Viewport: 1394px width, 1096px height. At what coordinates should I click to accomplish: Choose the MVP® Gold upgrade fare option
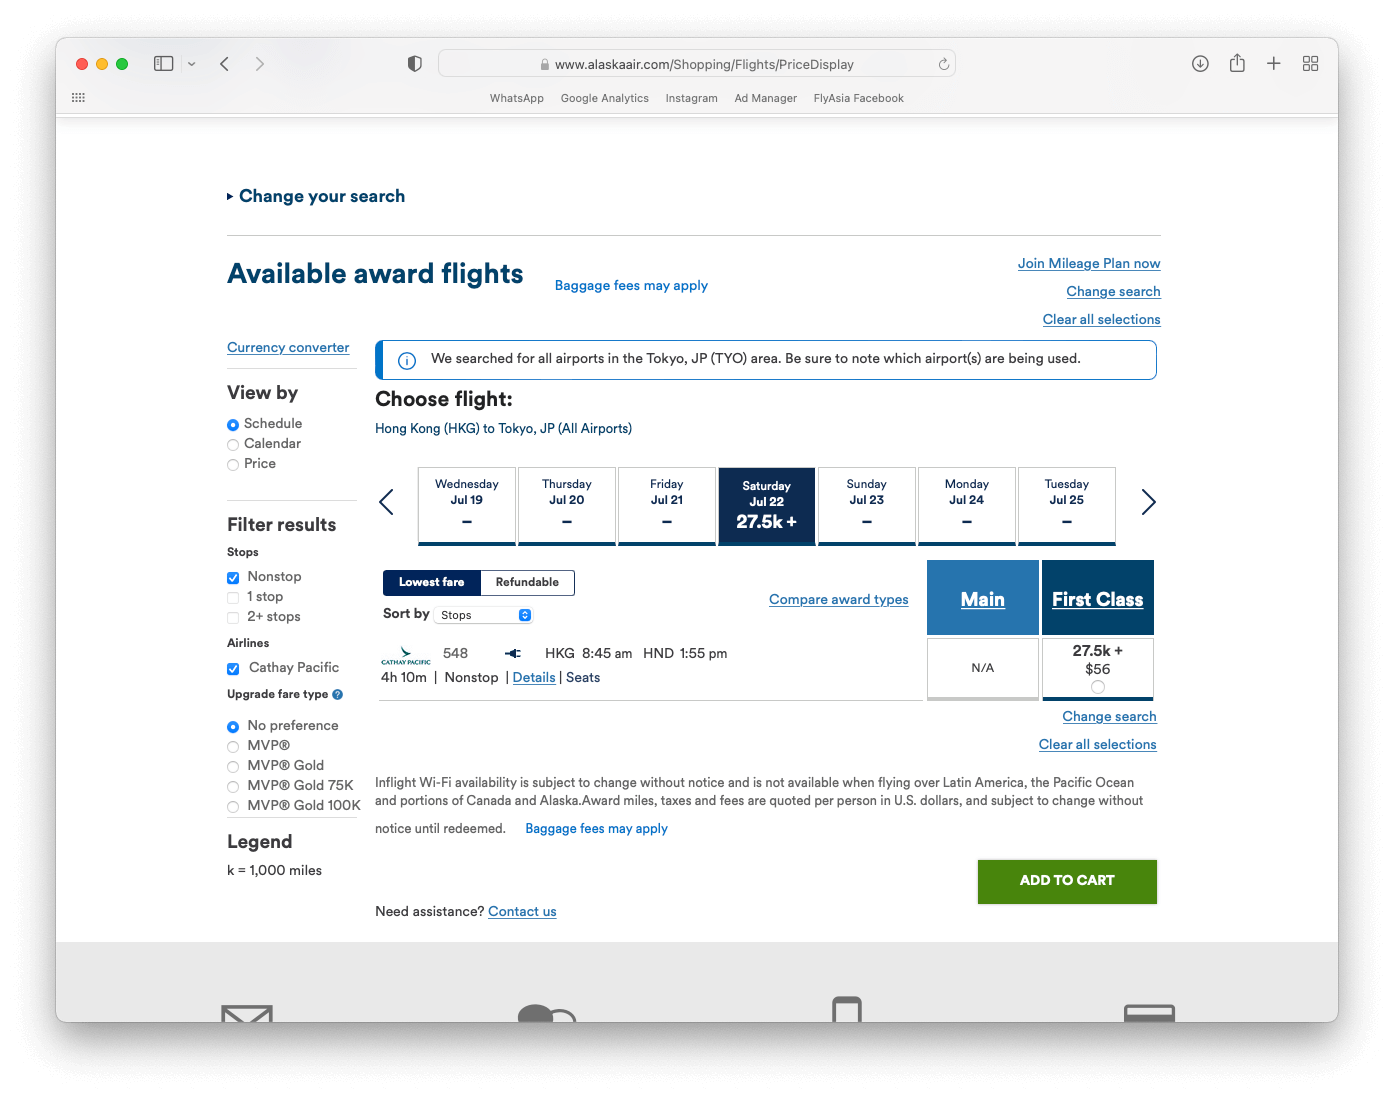pyautogui.click(x=233, y=767)
